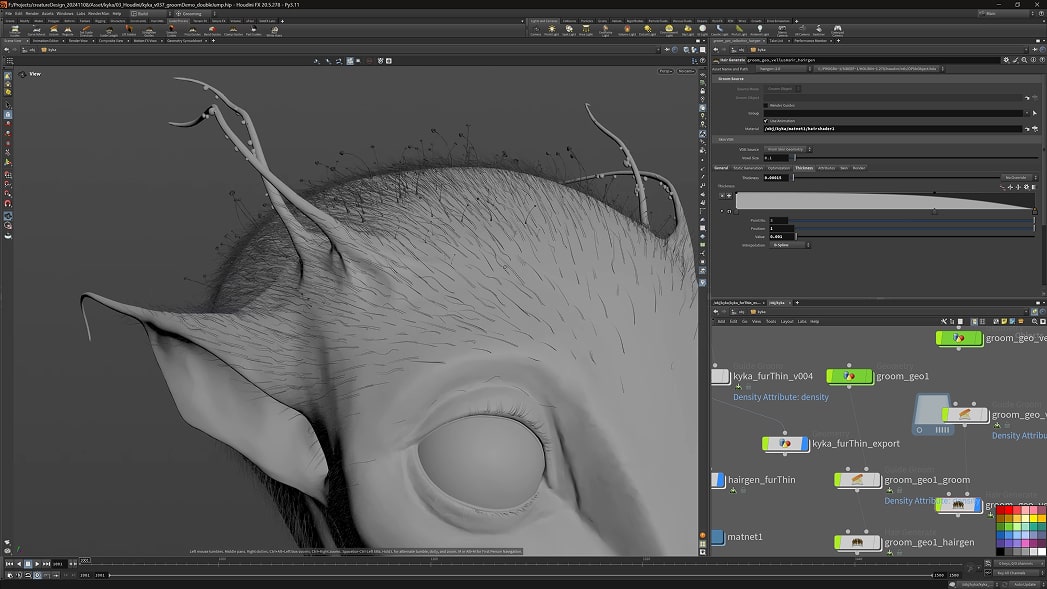Open the No Override thickness dropdown
Screen dimensions: 1047x589
click(1018, 178)
